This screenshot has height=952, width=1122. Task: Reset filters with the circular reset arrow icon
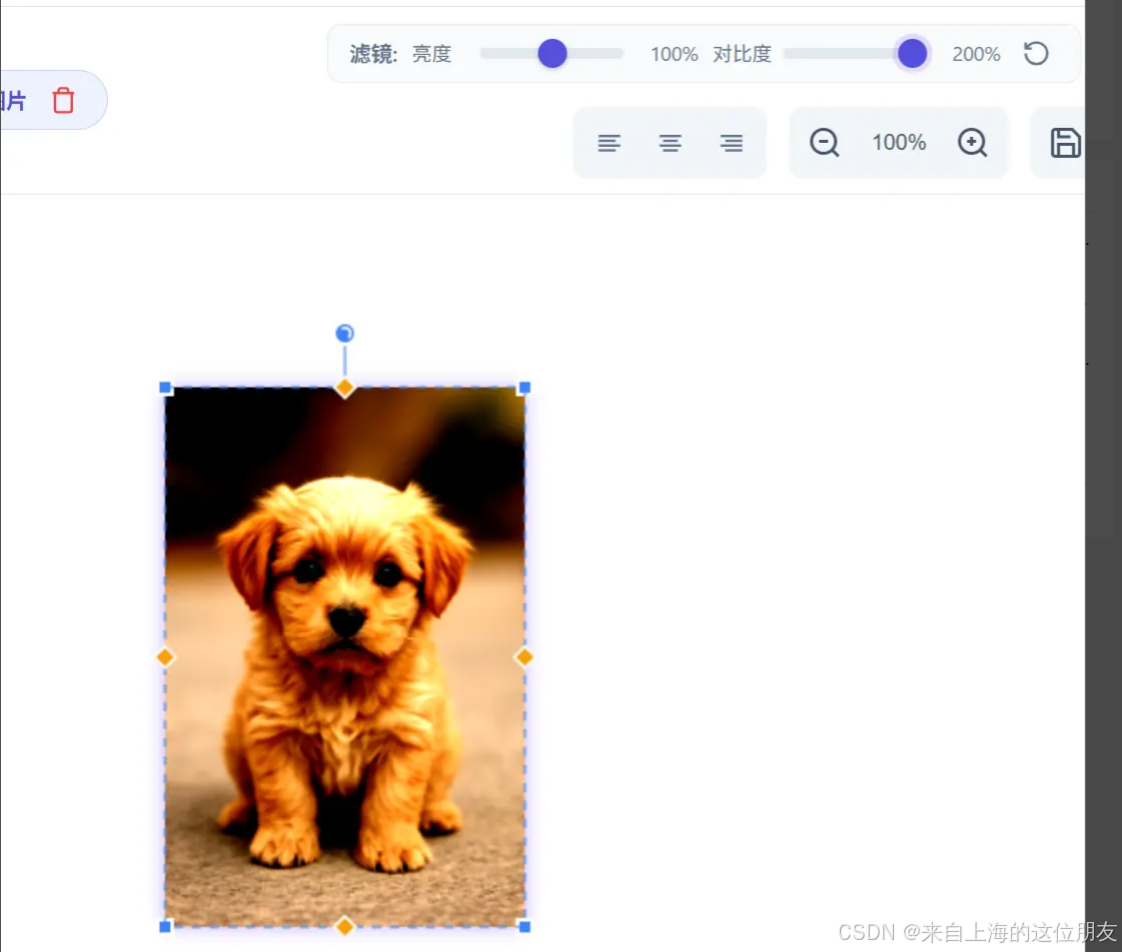[1037, 54]
